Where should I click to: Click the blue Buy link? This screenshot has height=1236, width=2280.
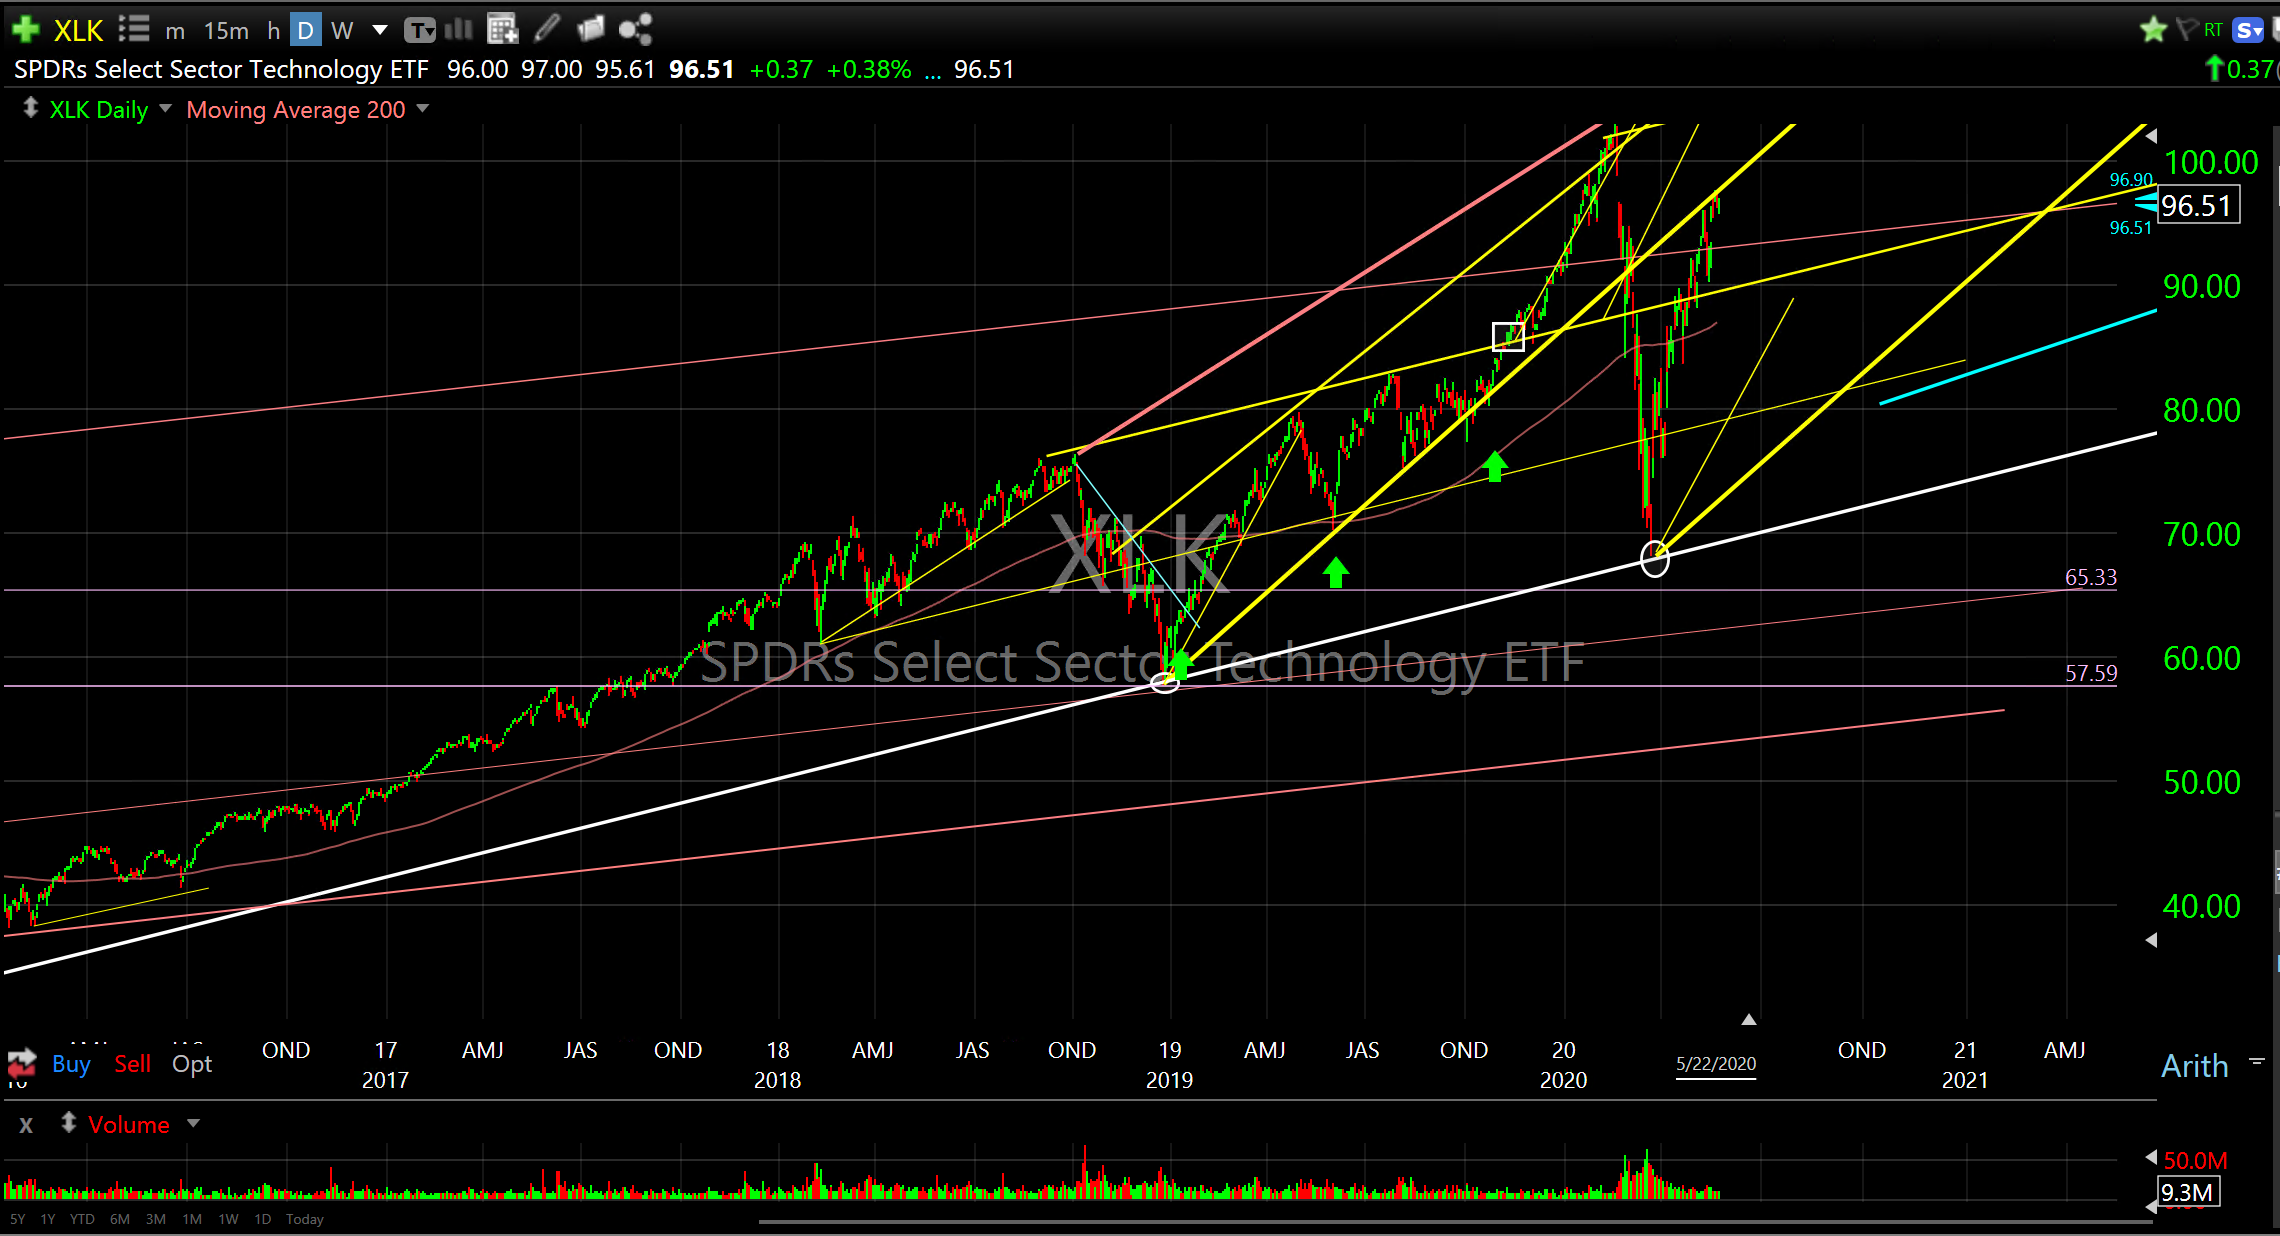click(71, 1064)
